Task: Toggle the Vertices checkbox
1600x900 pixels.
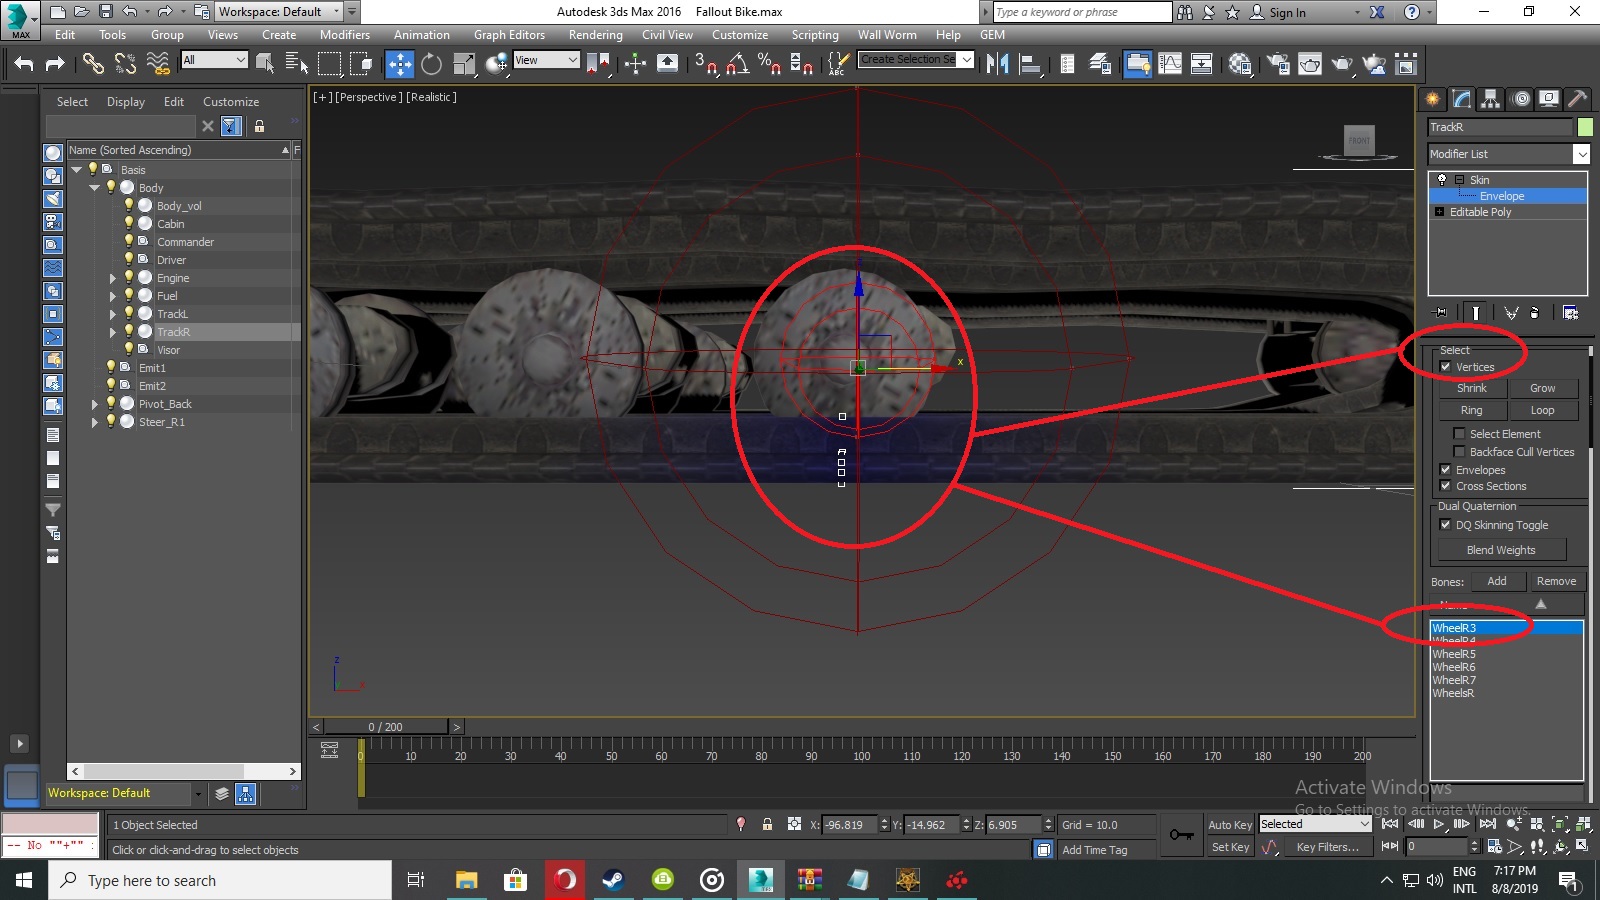Action: coord(1445,367)
